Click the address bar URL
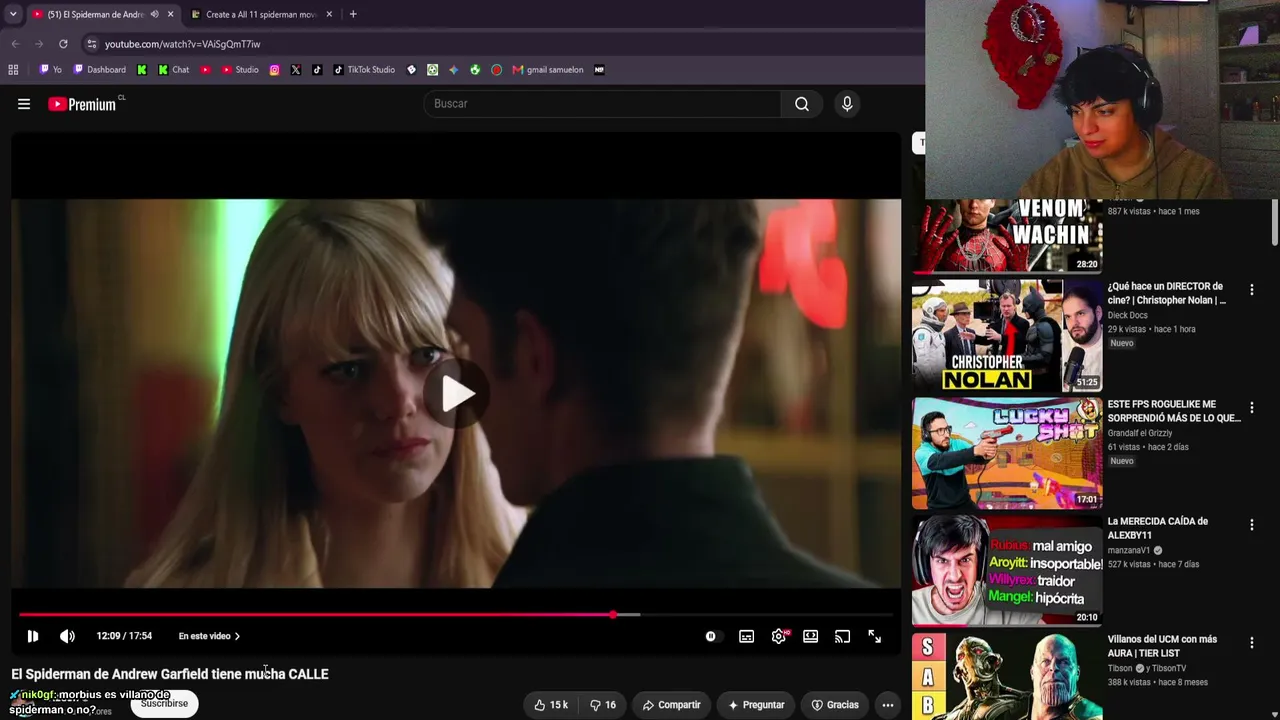 pos(183,44)
